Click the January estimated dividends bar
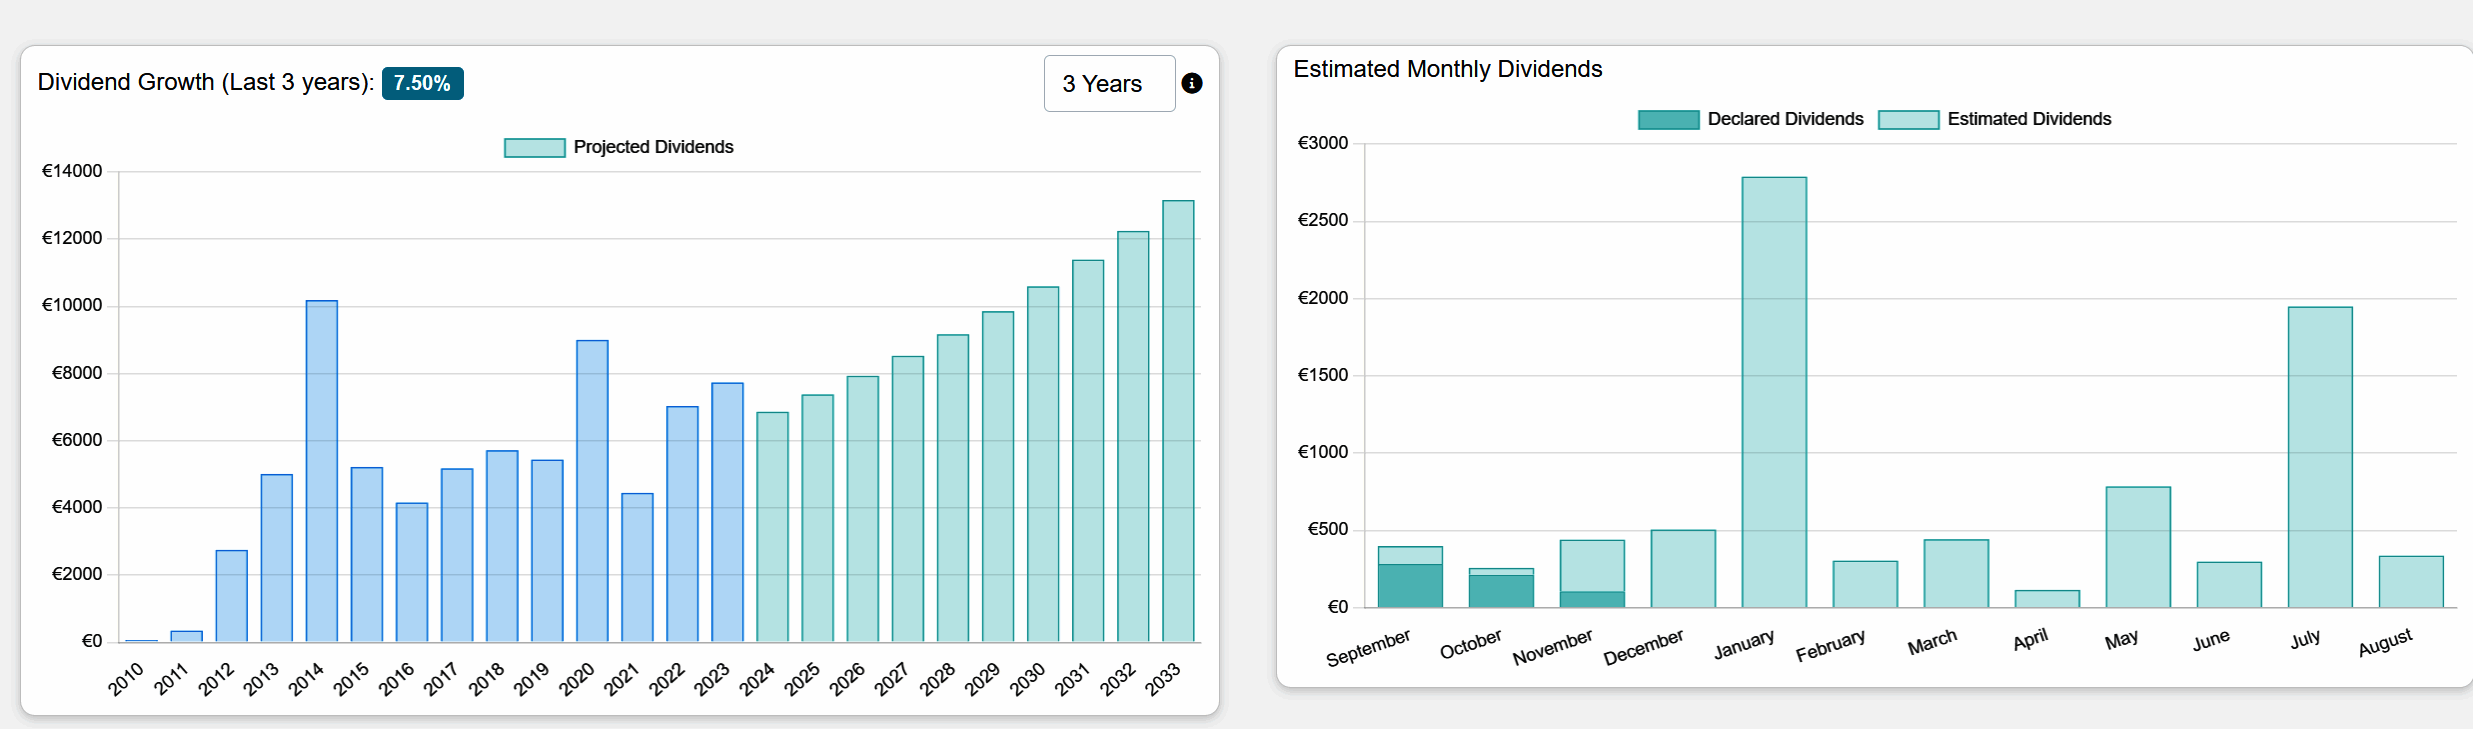The width and height of the screenshot is (2473, 729). pos(1774,392)
